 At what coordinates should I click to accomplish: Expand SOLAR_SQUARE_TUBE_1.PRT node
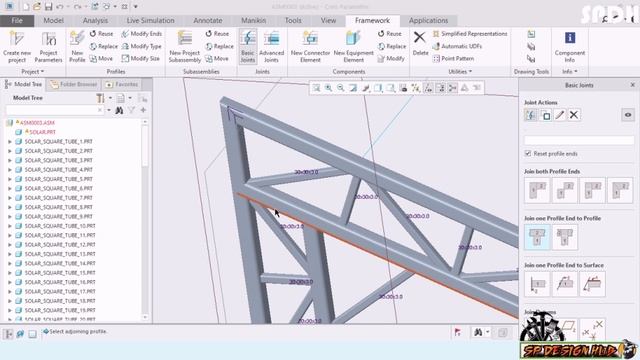(x=10, y=142)
